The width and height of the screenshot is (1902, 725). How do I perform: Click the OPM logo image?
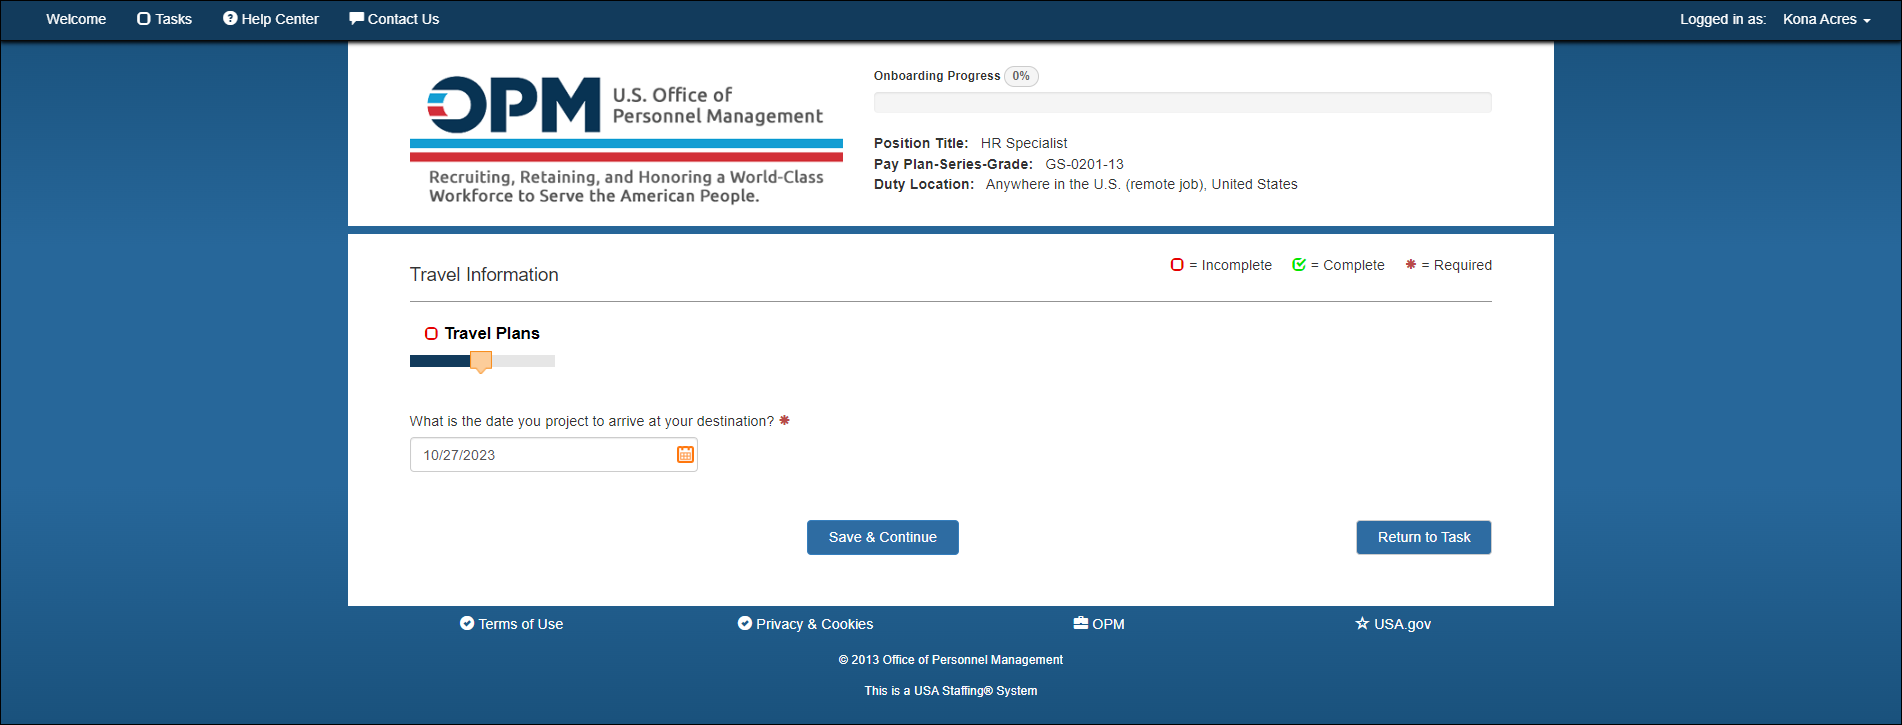point(626,140)
